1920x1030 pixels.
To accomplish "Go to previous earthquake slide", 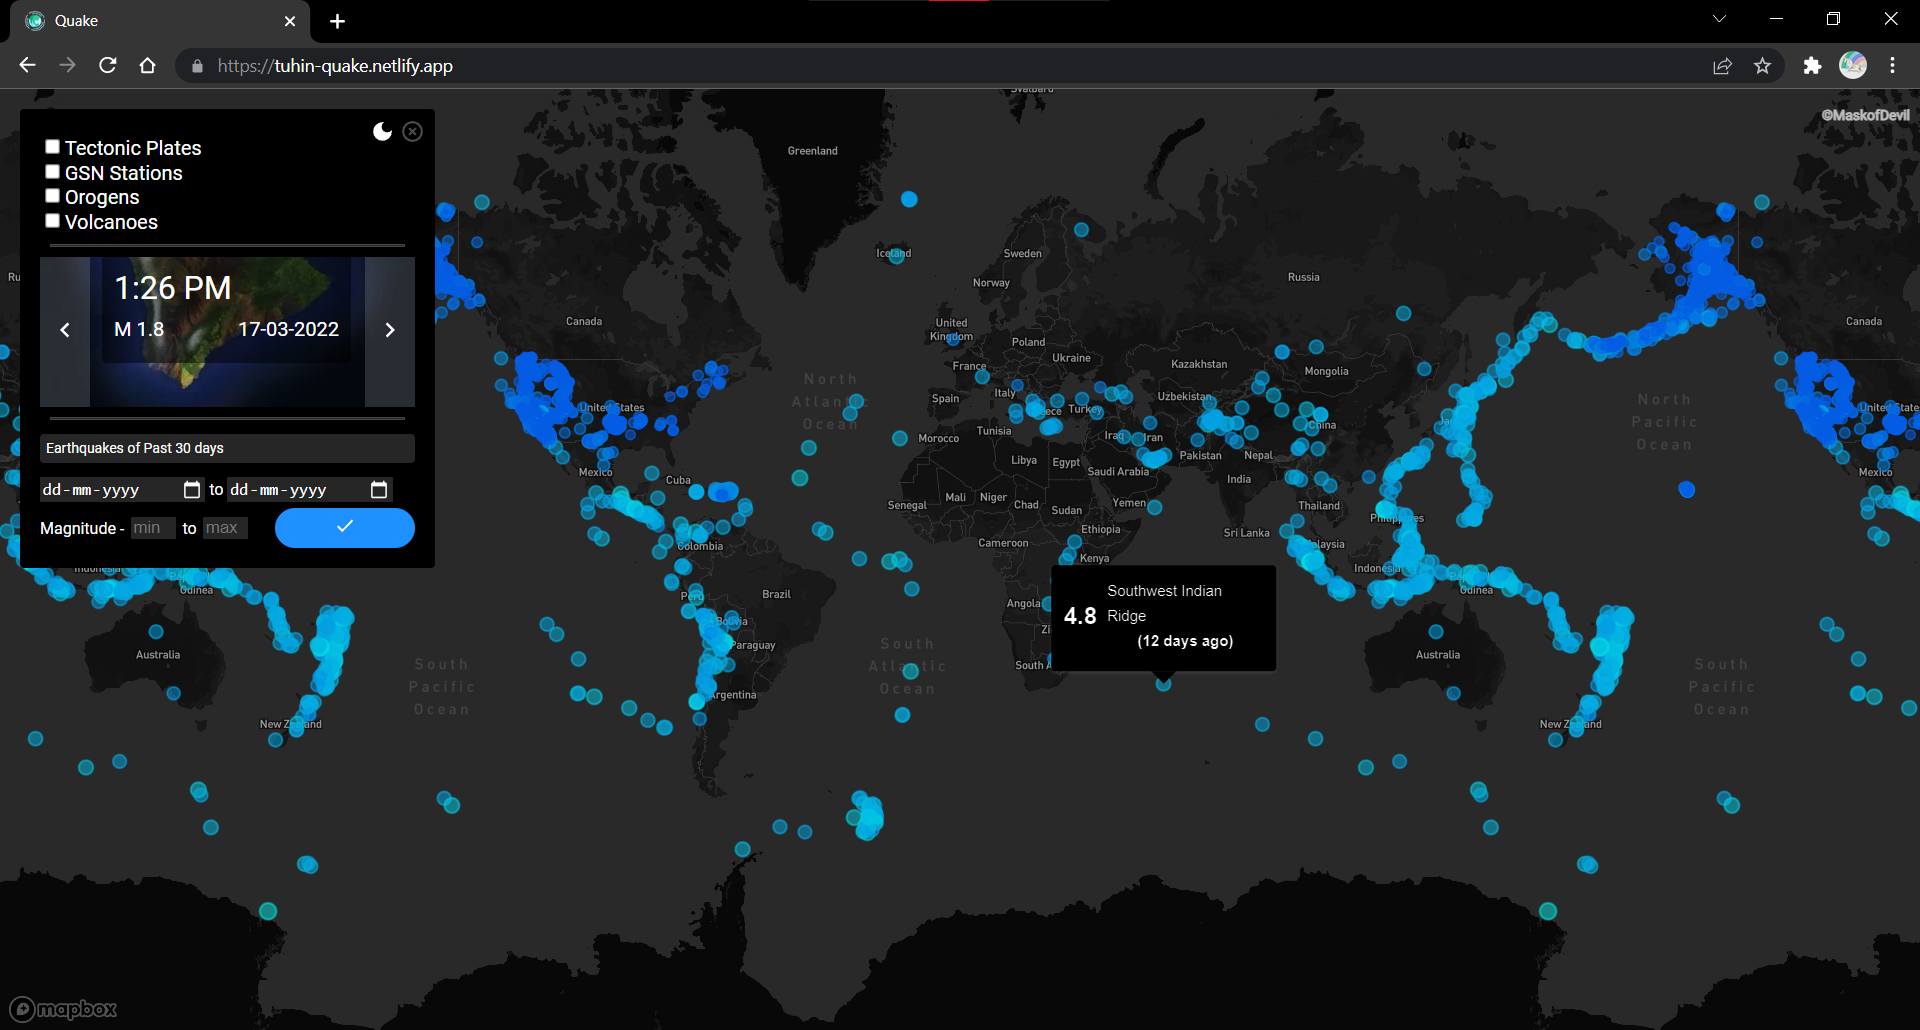I will pyautogui.click(x=65, y=330).
